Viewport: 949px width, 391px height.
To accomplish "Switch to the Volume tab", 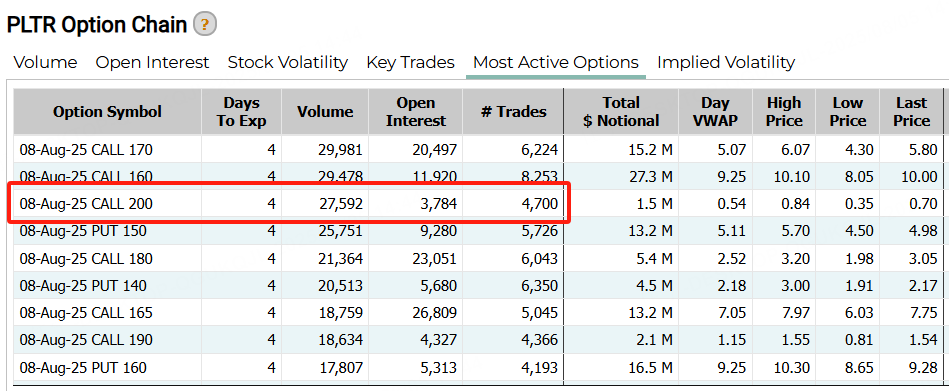I will coord(45,62).
